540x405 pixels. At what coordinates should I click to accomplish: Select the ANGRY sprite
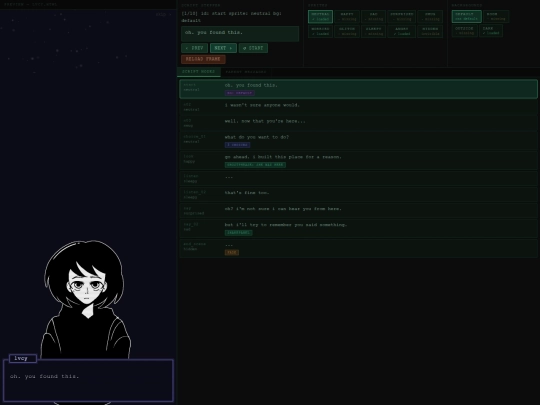pos(401,31)
